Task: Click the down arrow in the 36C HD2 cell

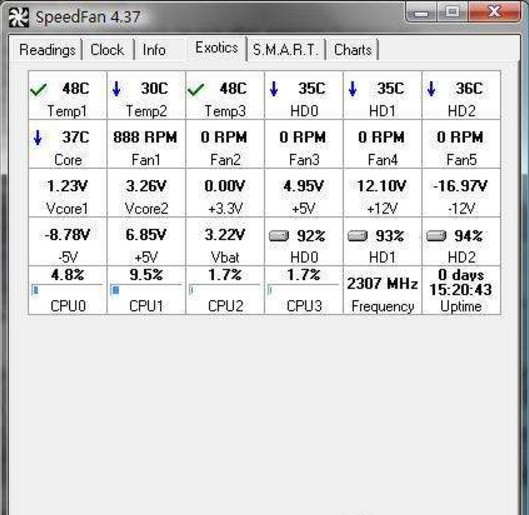Action: 431,89
